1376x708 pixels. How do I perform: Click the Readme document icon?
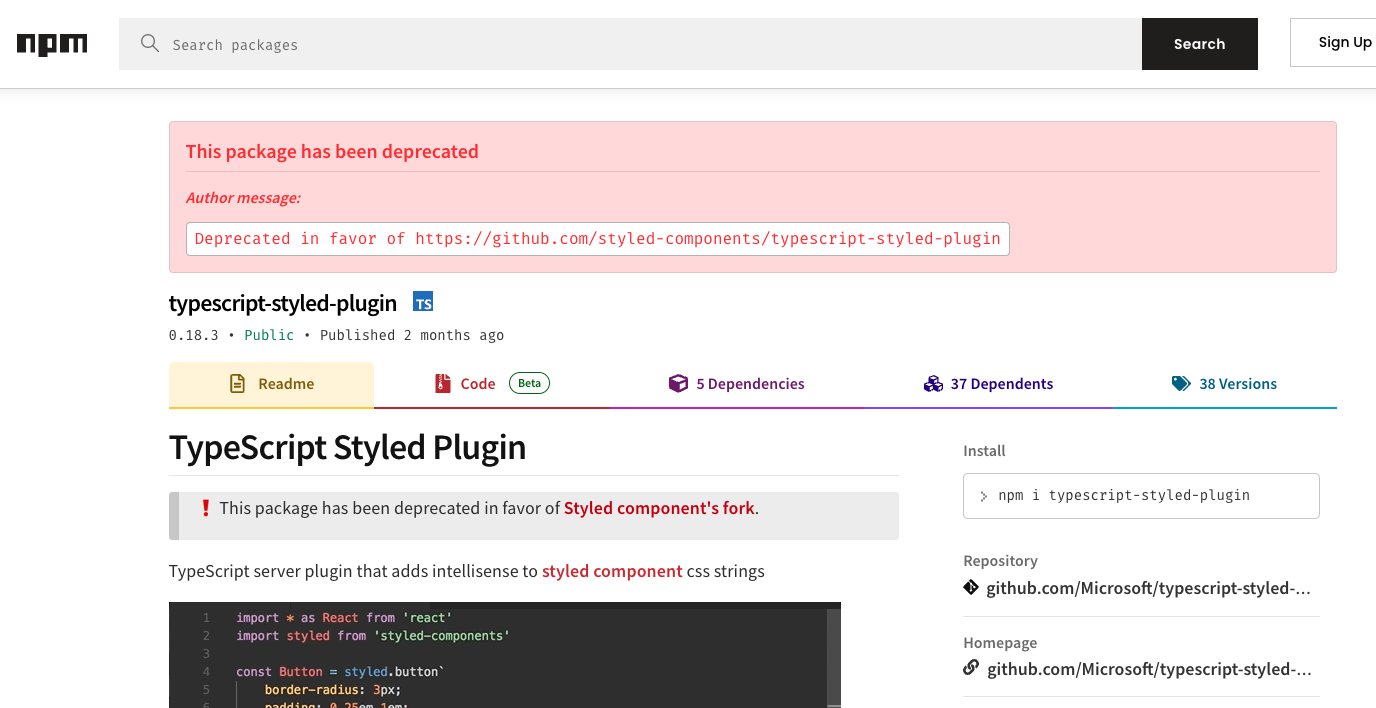(x=237, y=384)
